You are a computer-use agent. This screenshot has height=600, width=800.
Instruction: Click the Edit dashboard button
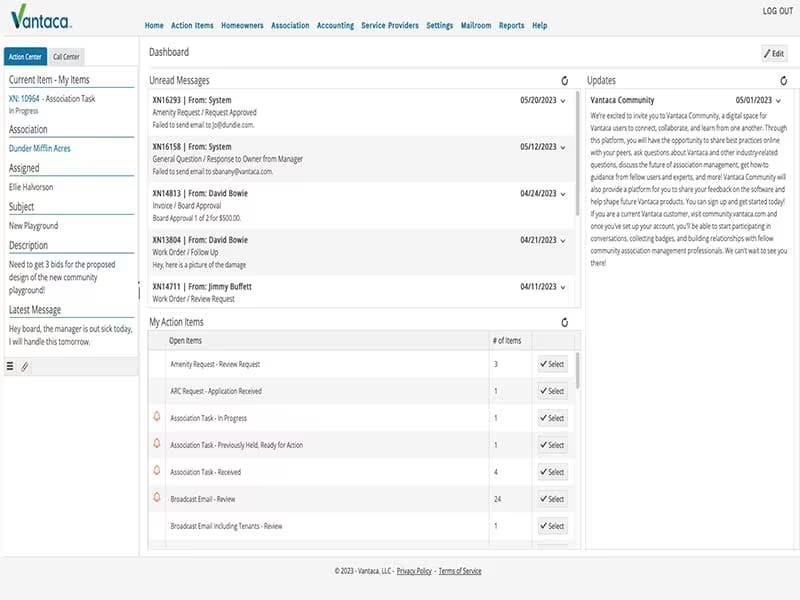774,54
